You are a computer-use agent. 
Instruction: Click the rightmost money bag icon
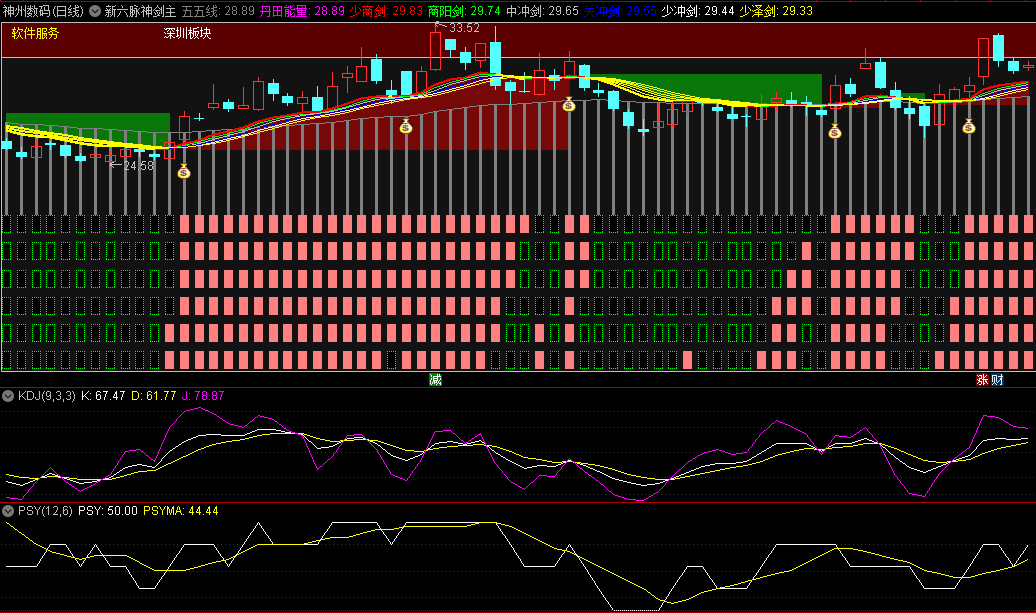[969, 126]
